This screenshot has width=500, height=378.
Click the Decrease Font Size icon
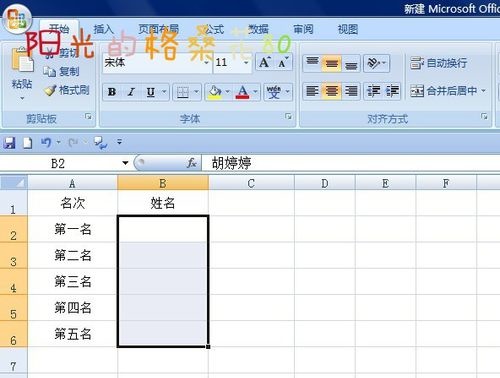pos(283,62)
